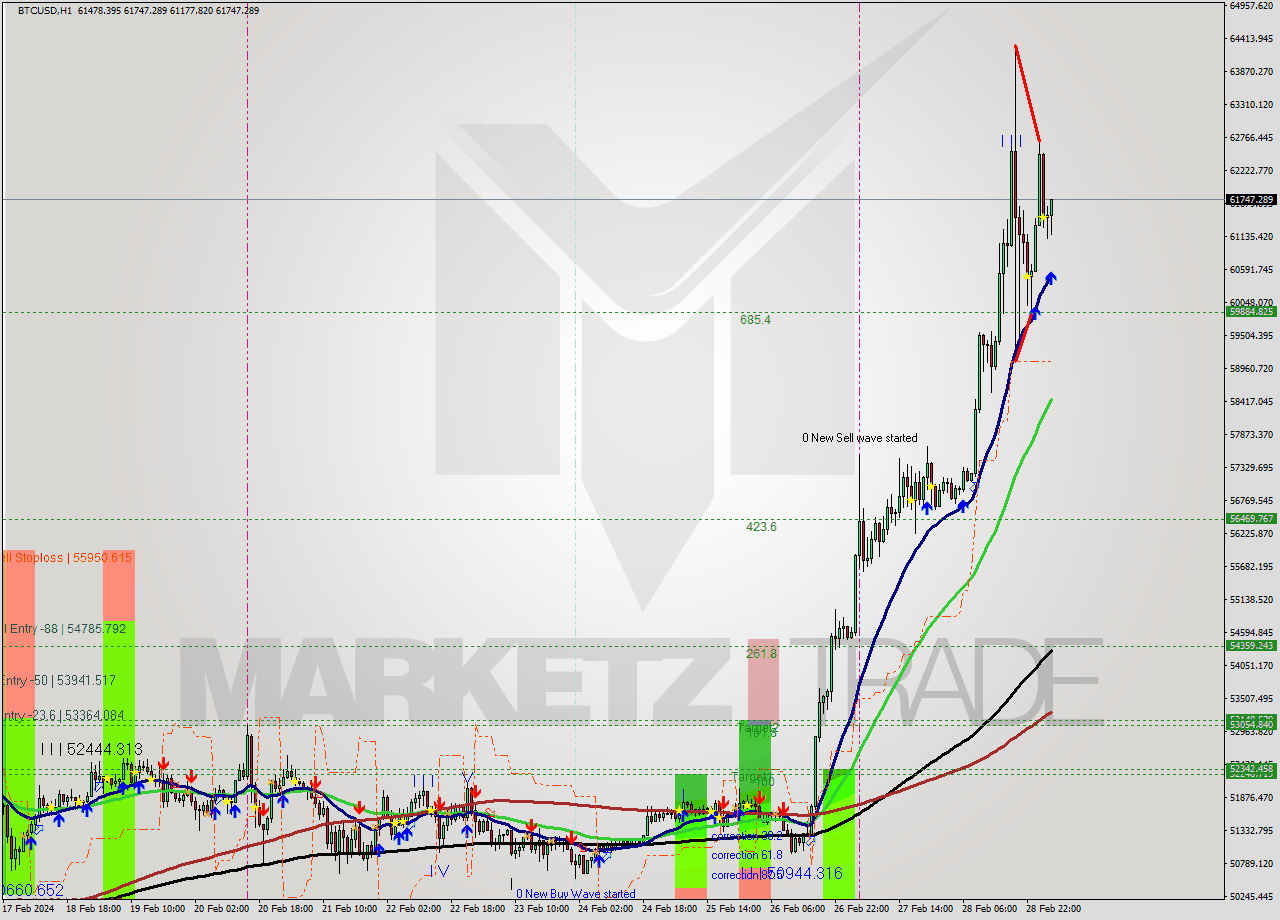Click the Entry -23.6 53364.084 label

64,716
